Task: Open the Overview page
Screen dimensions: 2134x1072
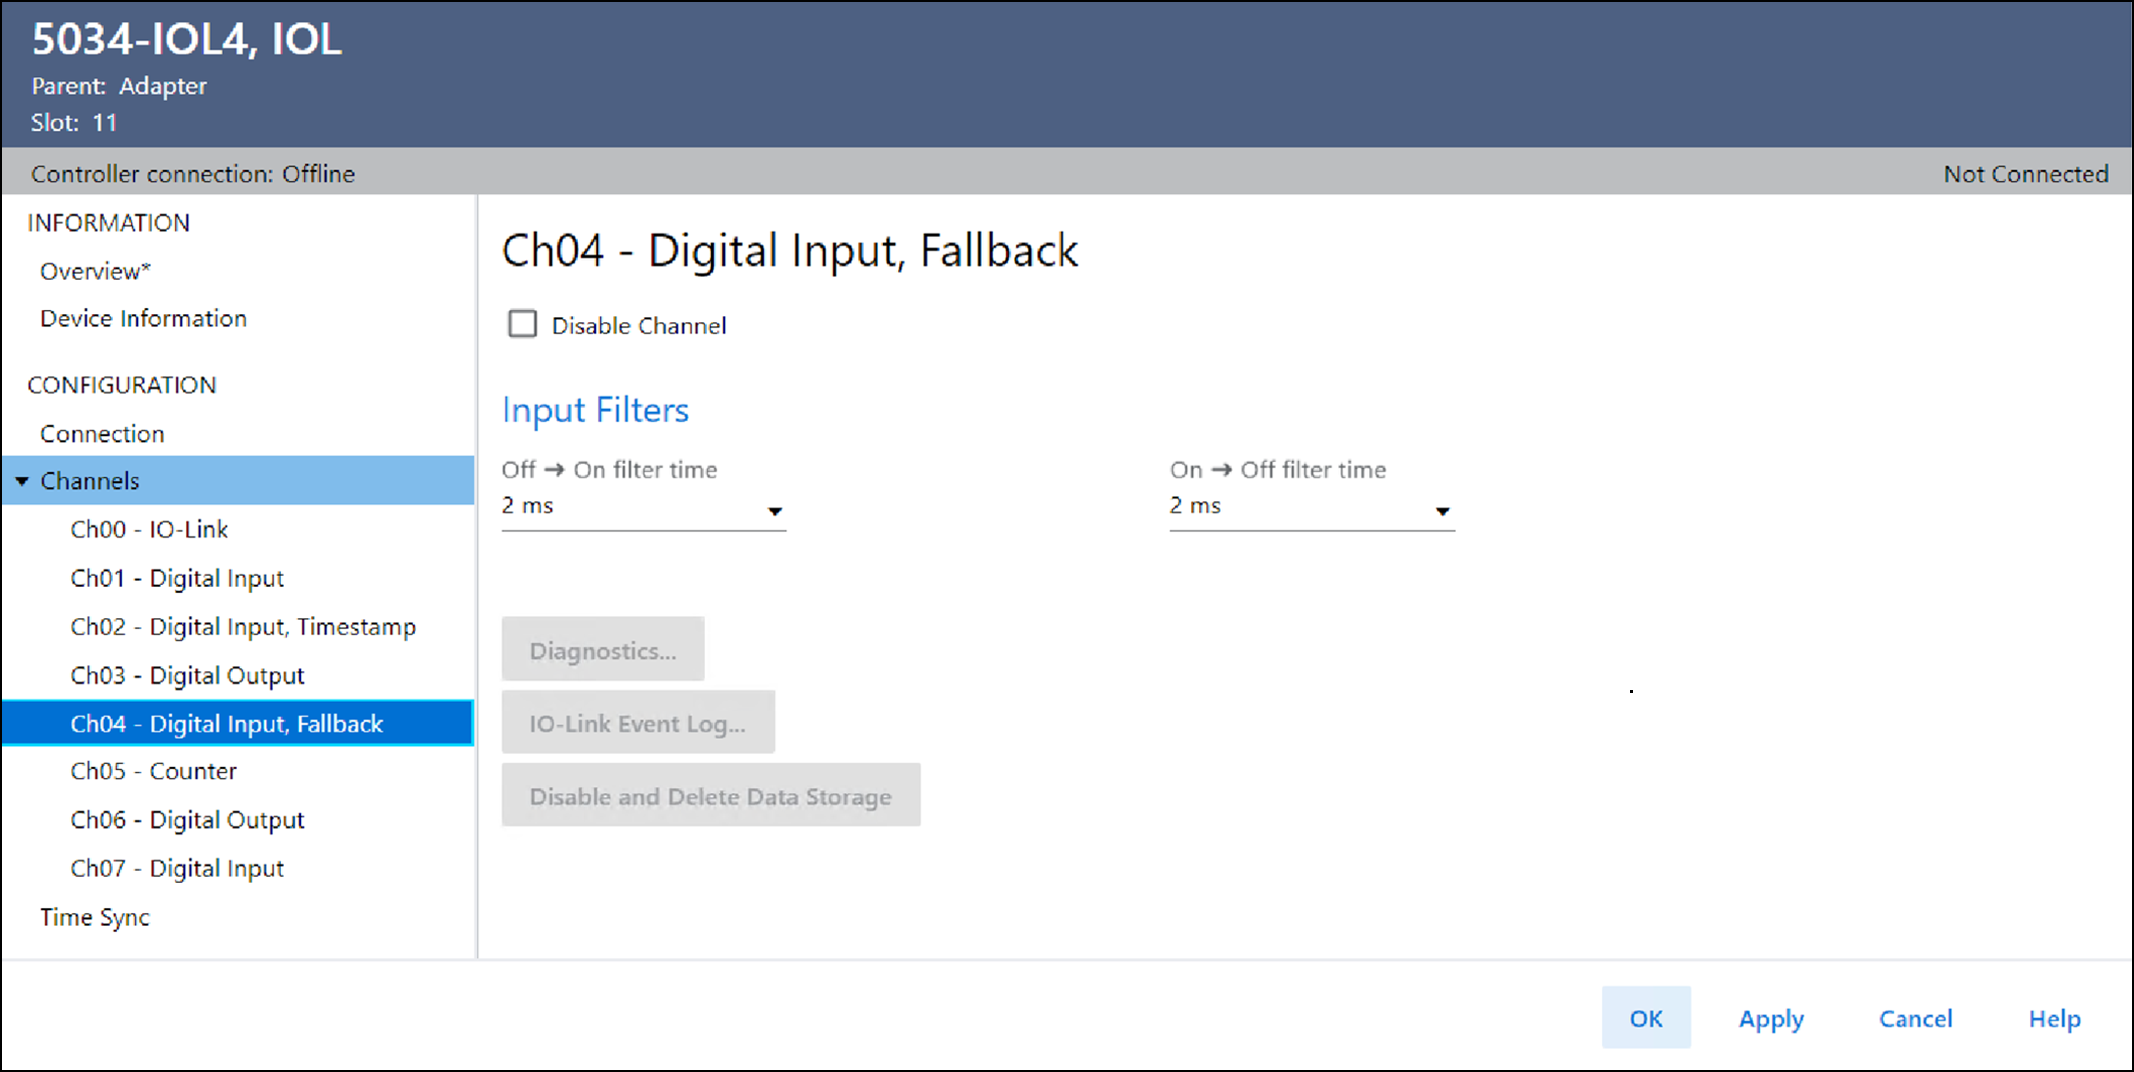Action: [95, 272]
